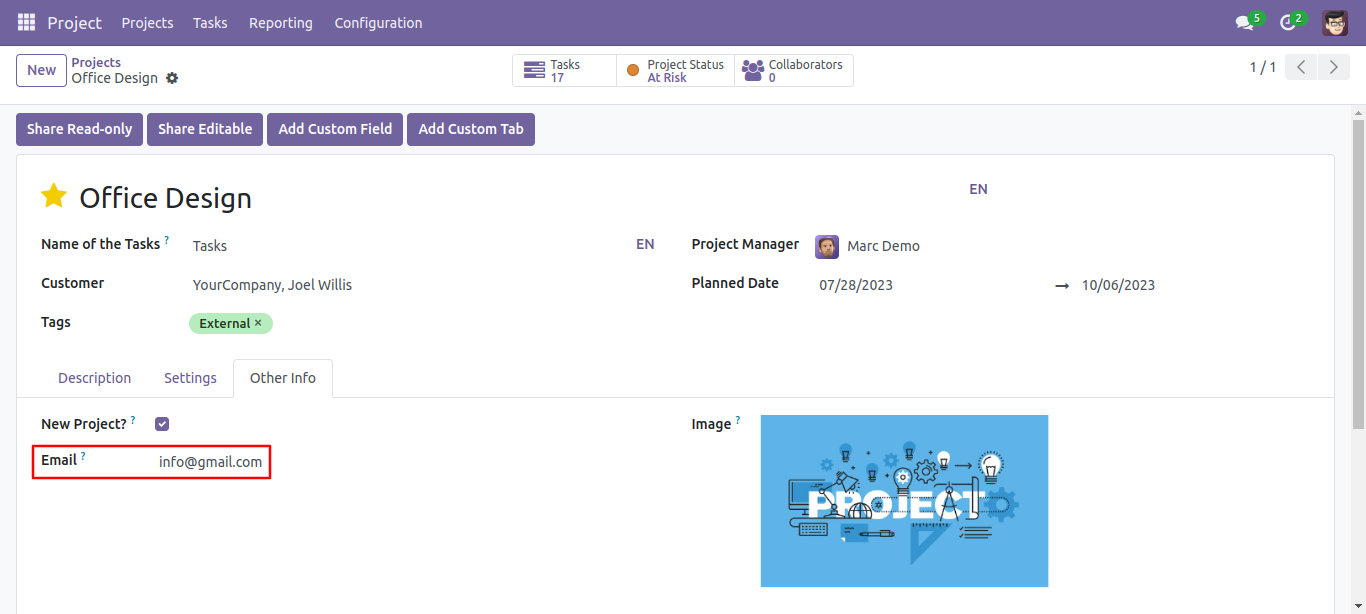Click the Project app title

coord(74,22)
